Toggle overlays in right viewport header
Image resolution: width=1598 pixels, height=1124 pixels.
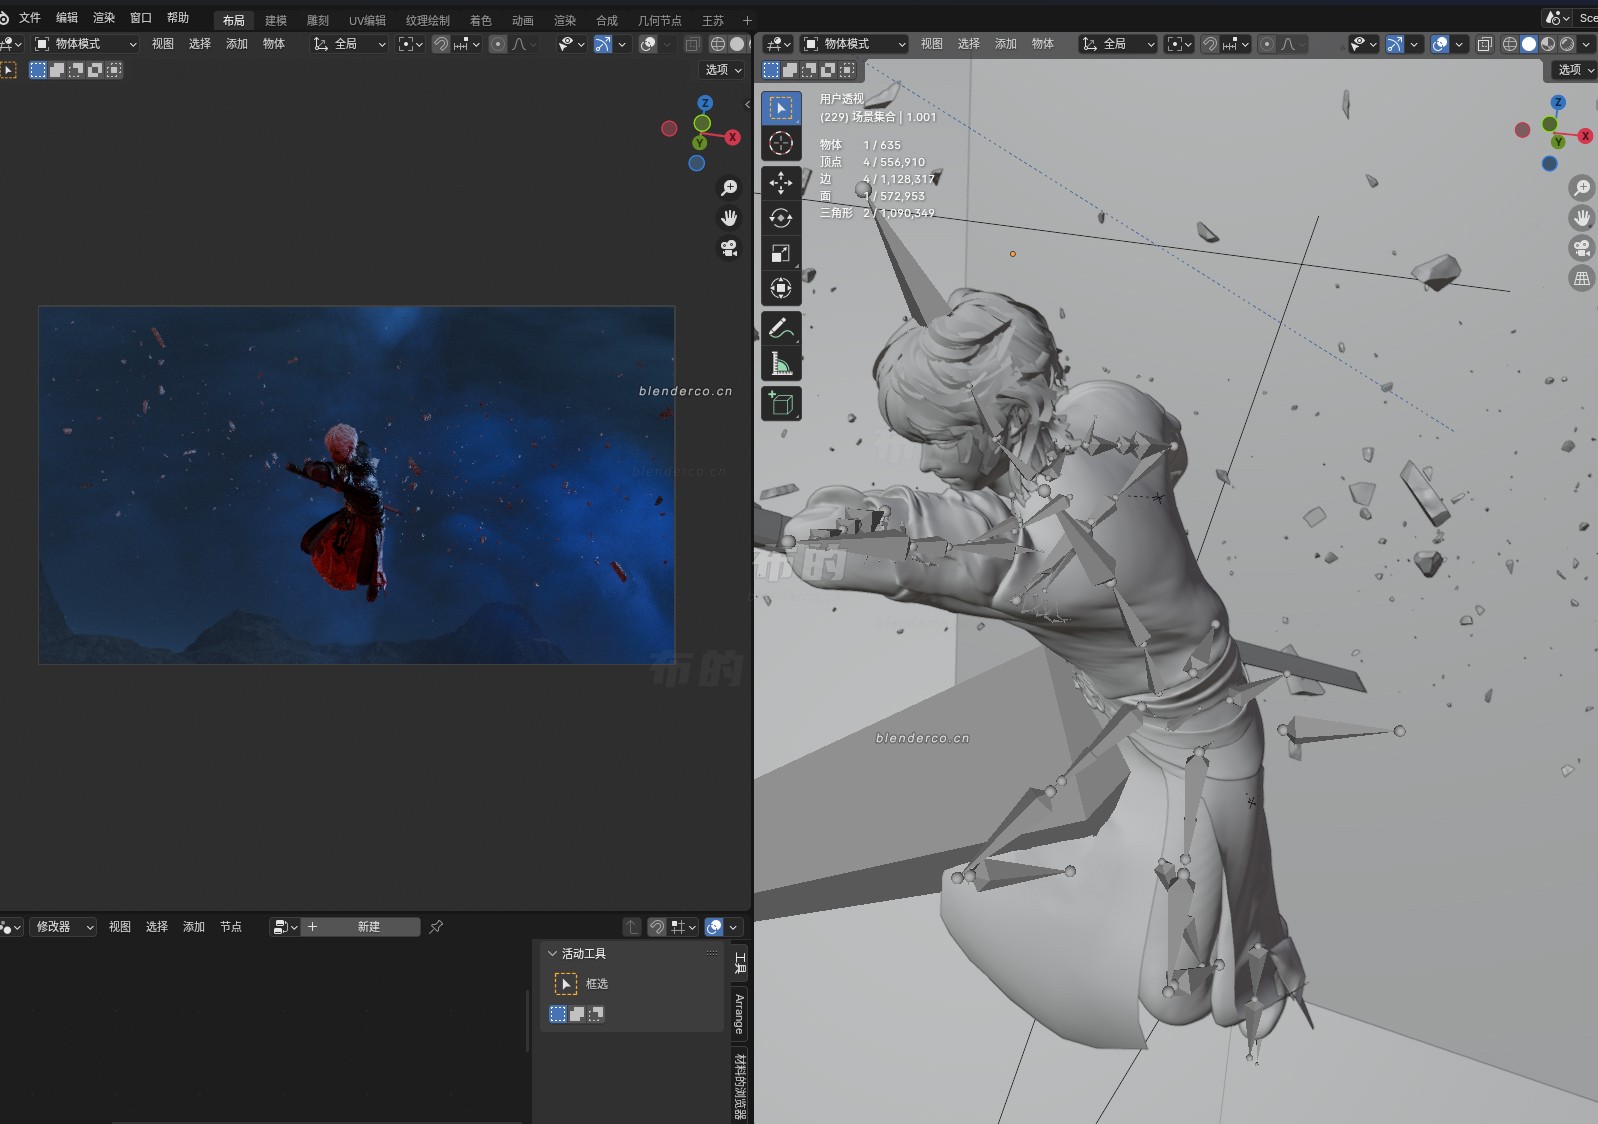(1440, 44)
